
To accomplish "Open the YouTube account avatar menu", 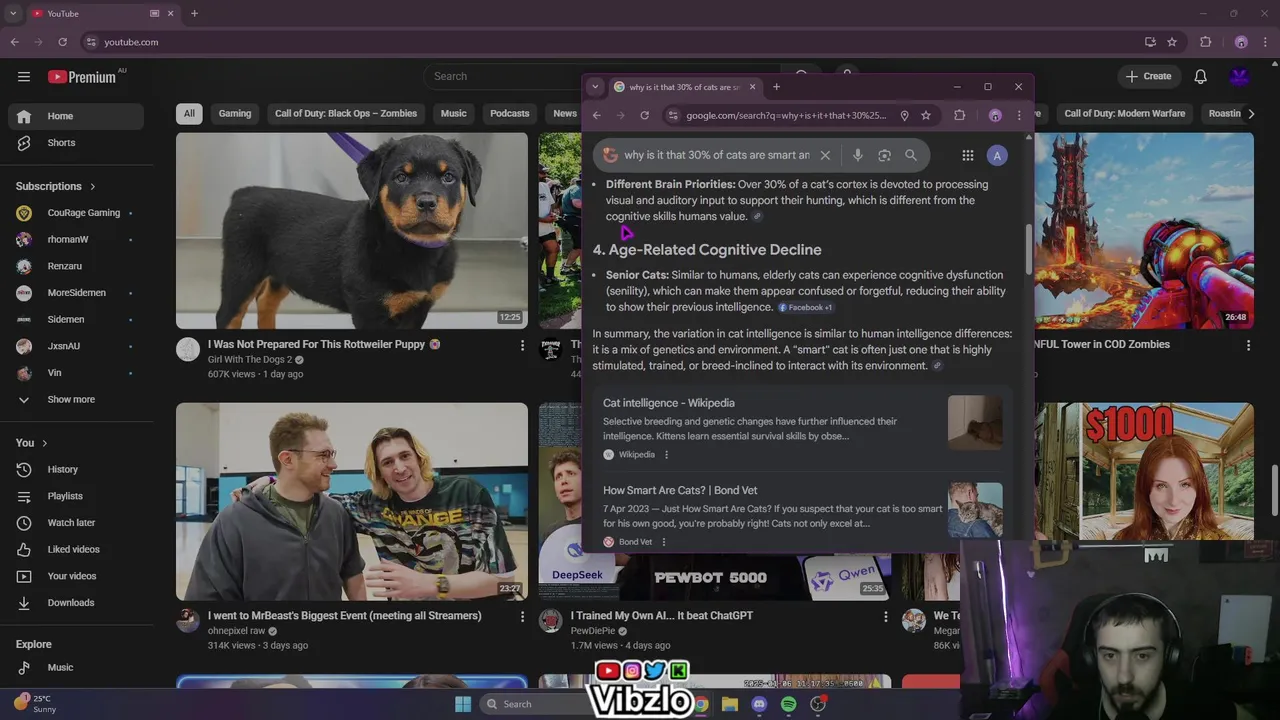I will [1240, 77].
